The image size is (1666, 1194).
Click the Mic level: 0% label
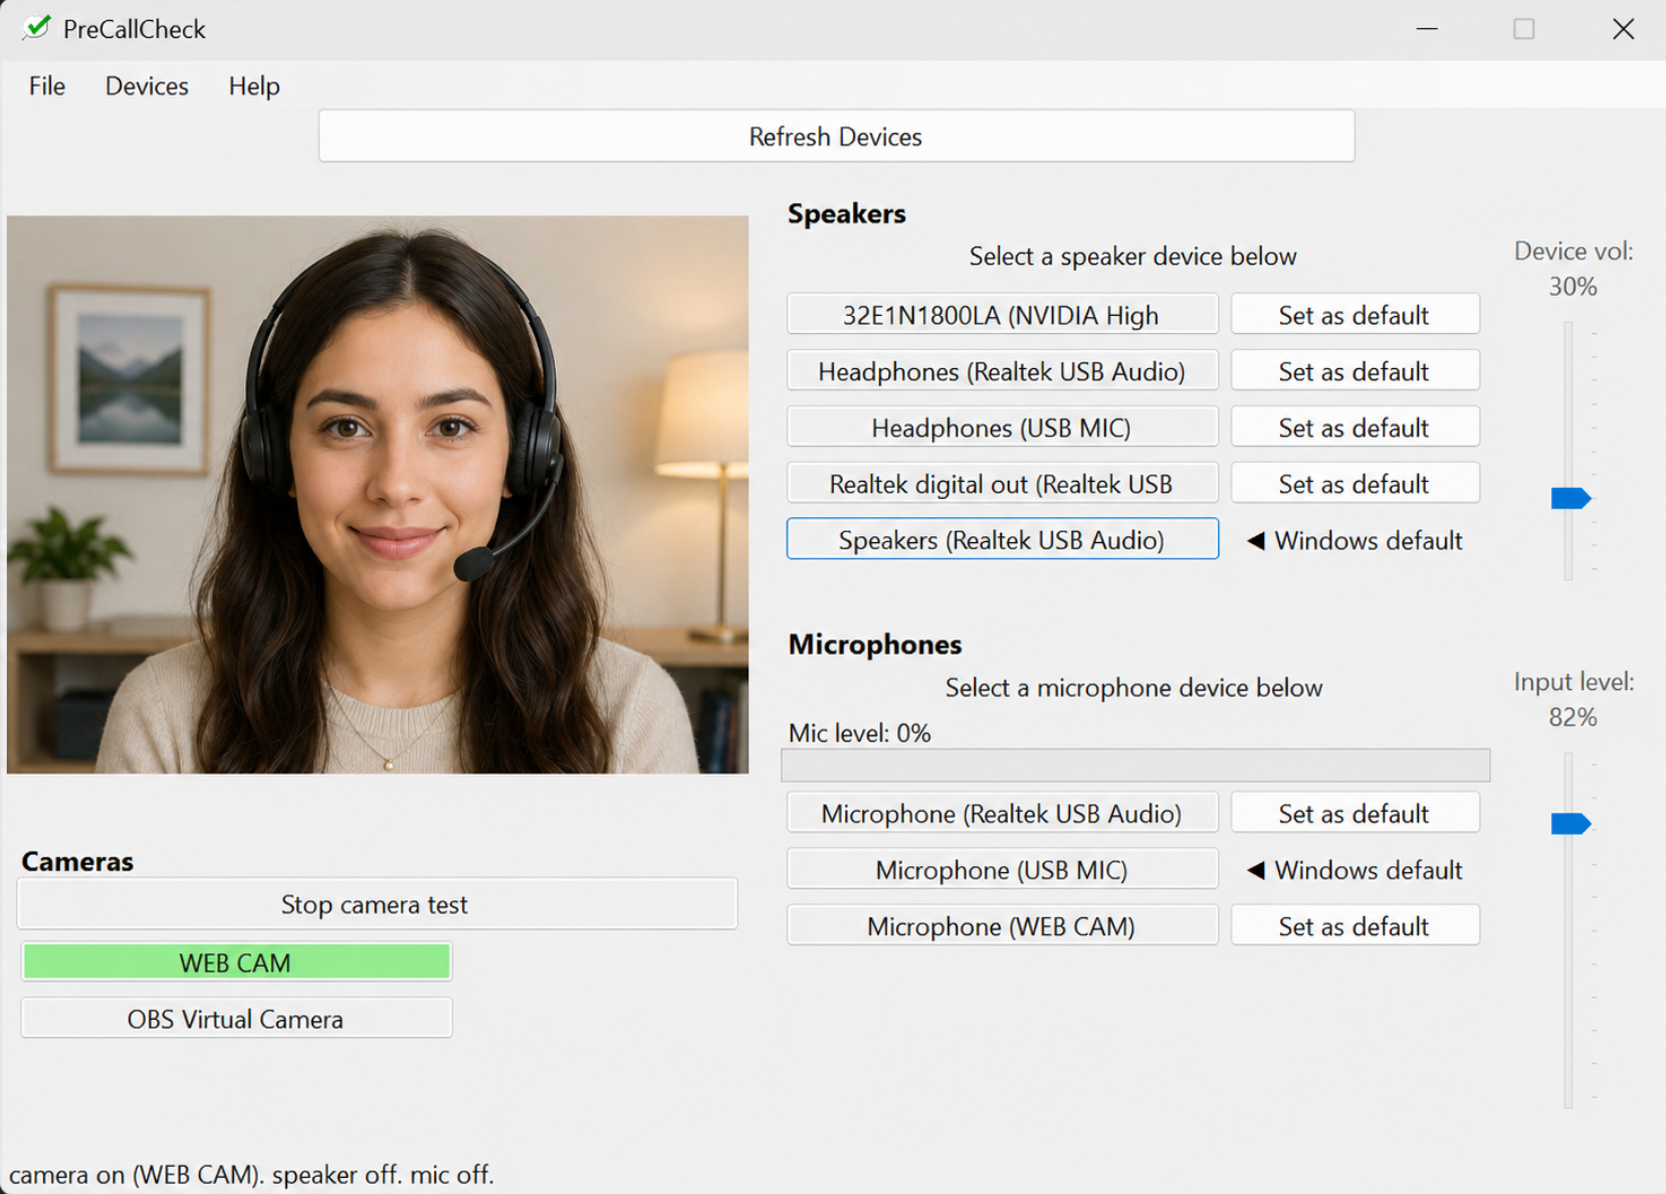tap(859, 733)
